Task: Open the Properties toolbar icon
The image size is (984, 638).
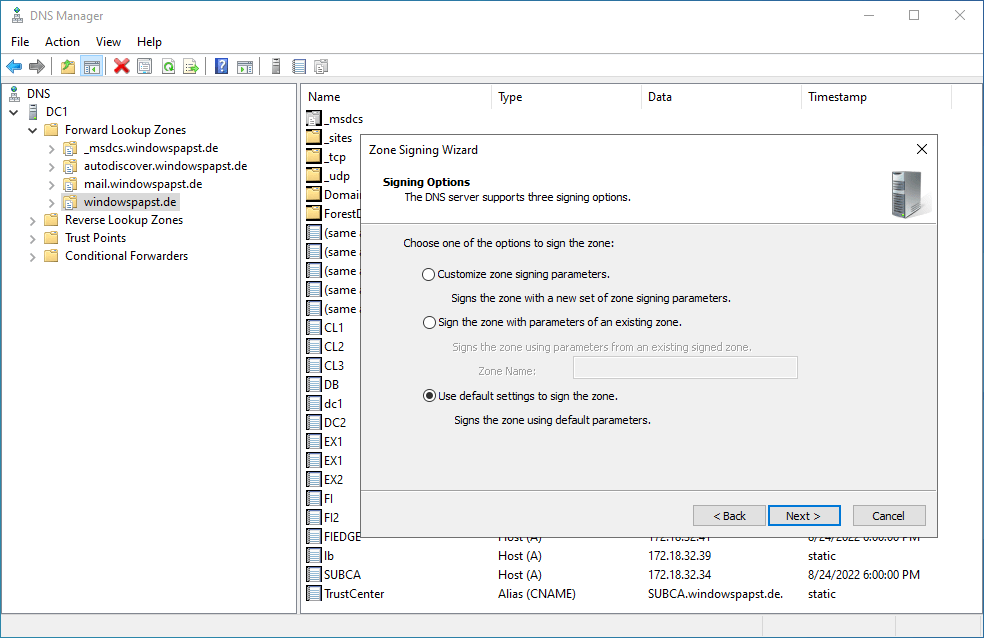Action: 145,67
